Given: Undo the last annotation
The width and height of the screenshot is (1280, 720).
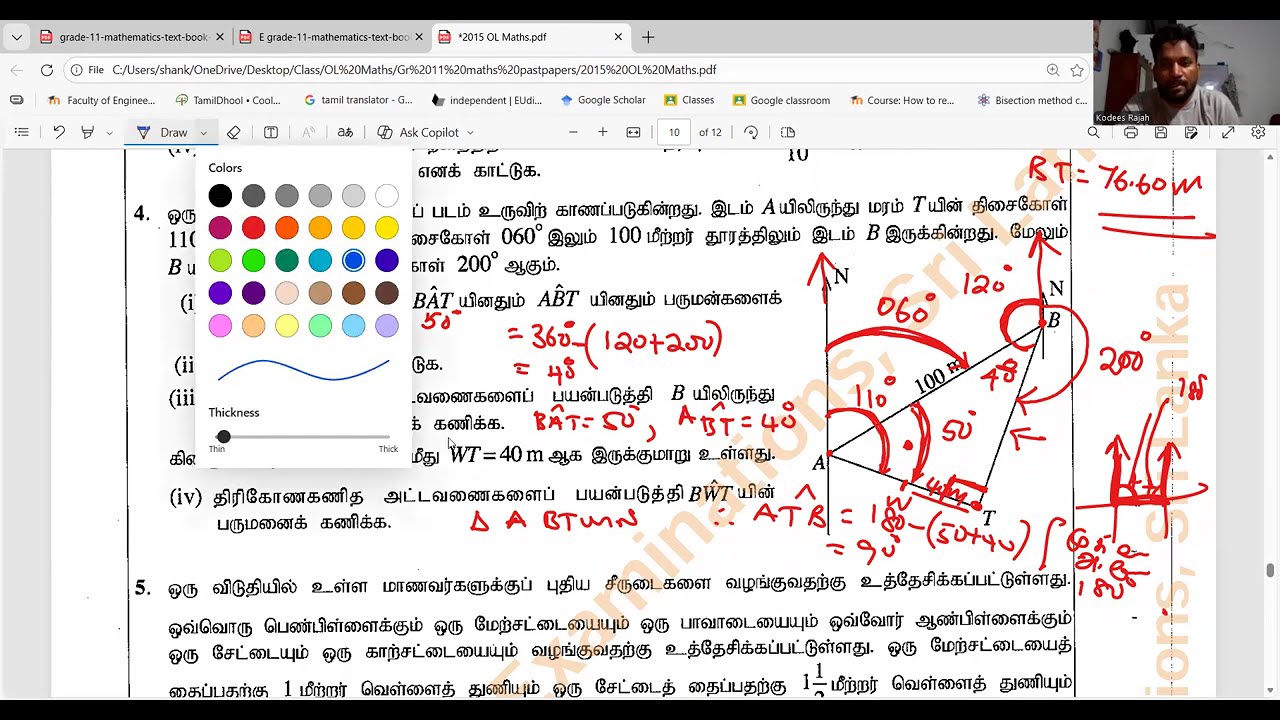Looking at the screenshot, I should point(59,132).
